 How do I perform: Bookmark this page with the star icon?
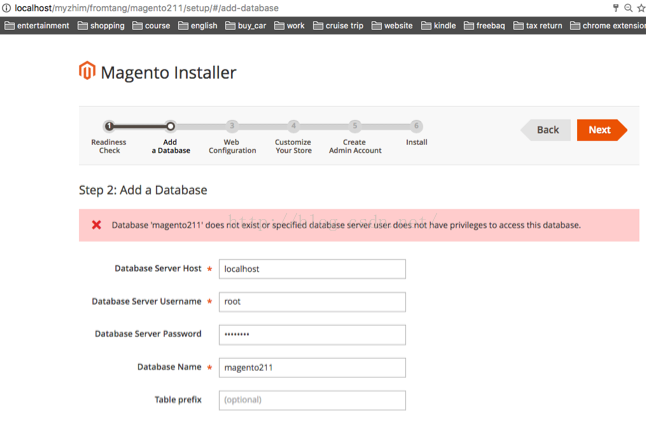click(x=641, y=8)
